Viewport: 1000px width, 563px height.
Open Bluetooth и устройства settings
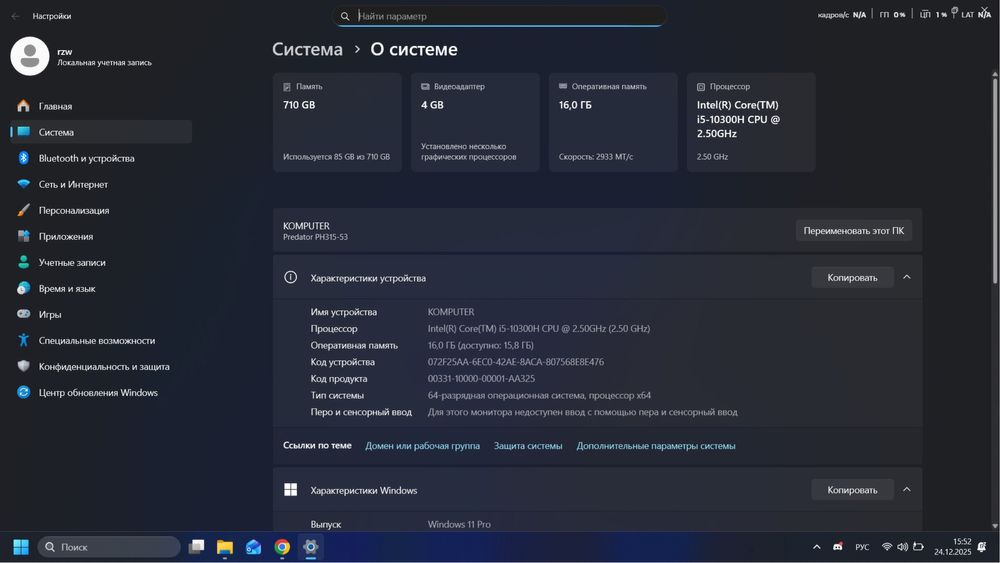click(101, 158)
